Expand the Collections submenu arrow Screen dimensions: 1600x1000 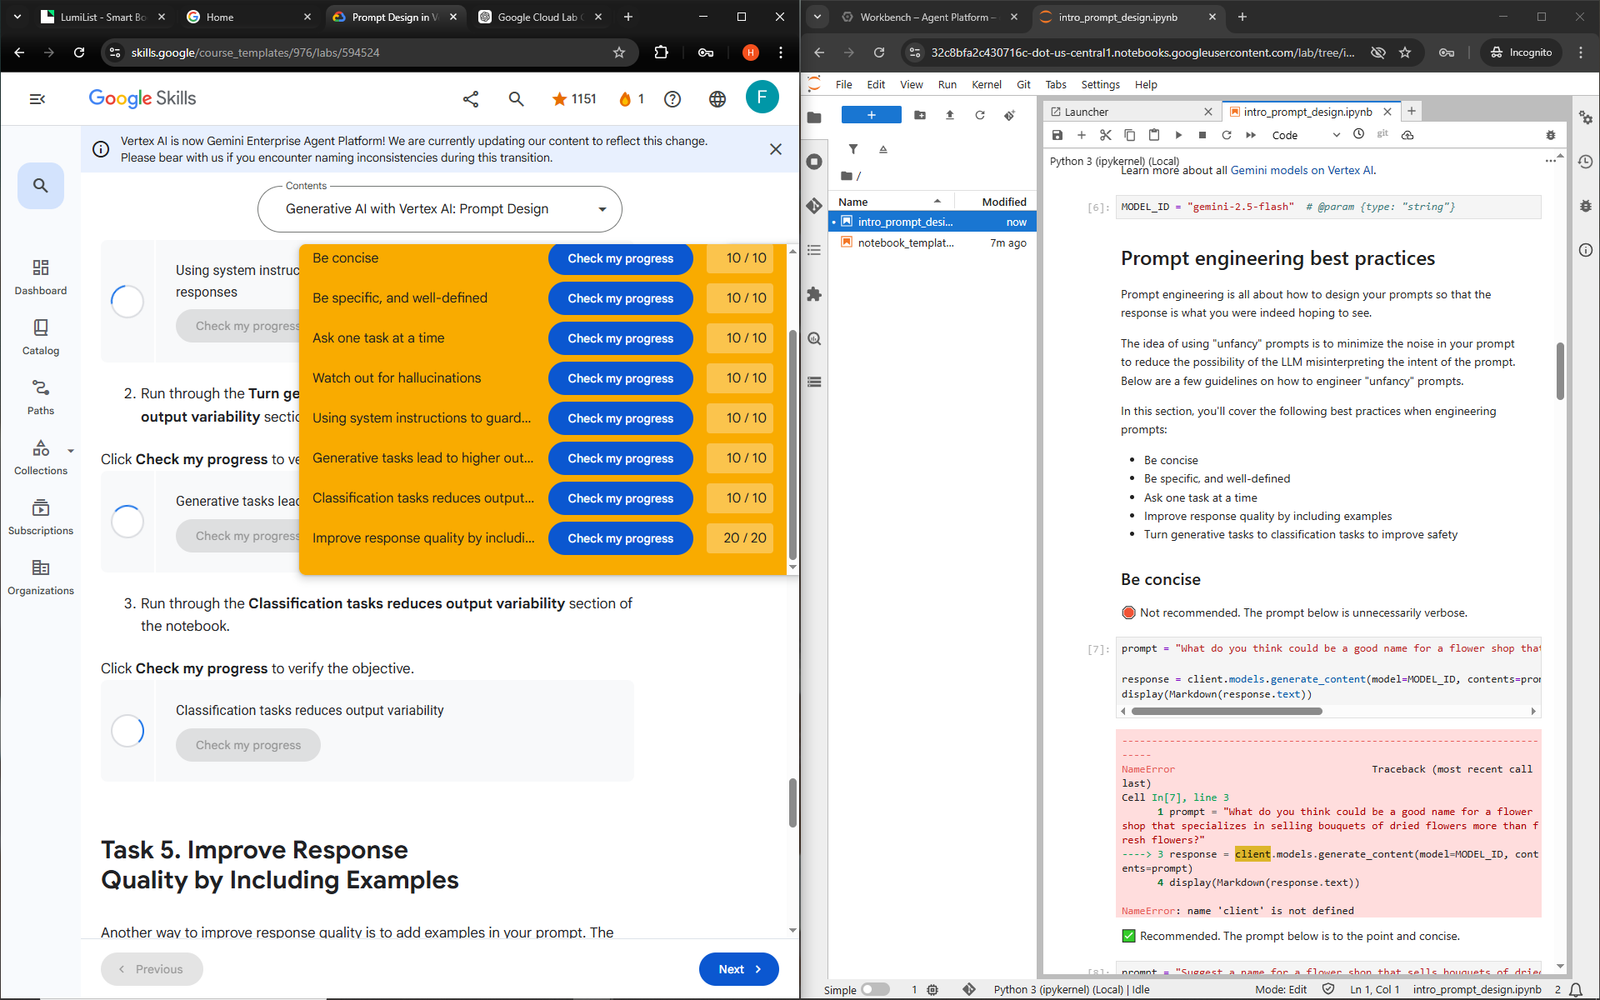click(x=70, y=451)
